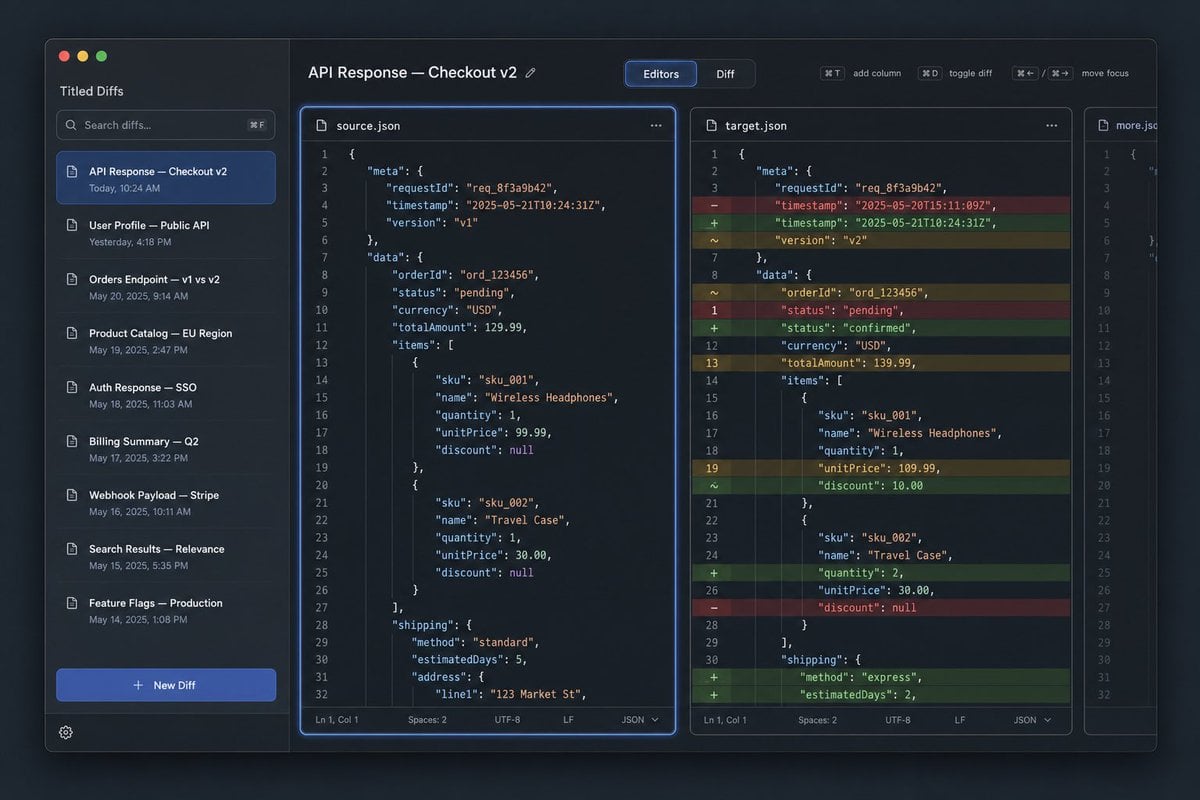The width and height of the screenshot is (1200, 800).
Task: Open the target.json three-dot menu
Action: coord(1052,125)
